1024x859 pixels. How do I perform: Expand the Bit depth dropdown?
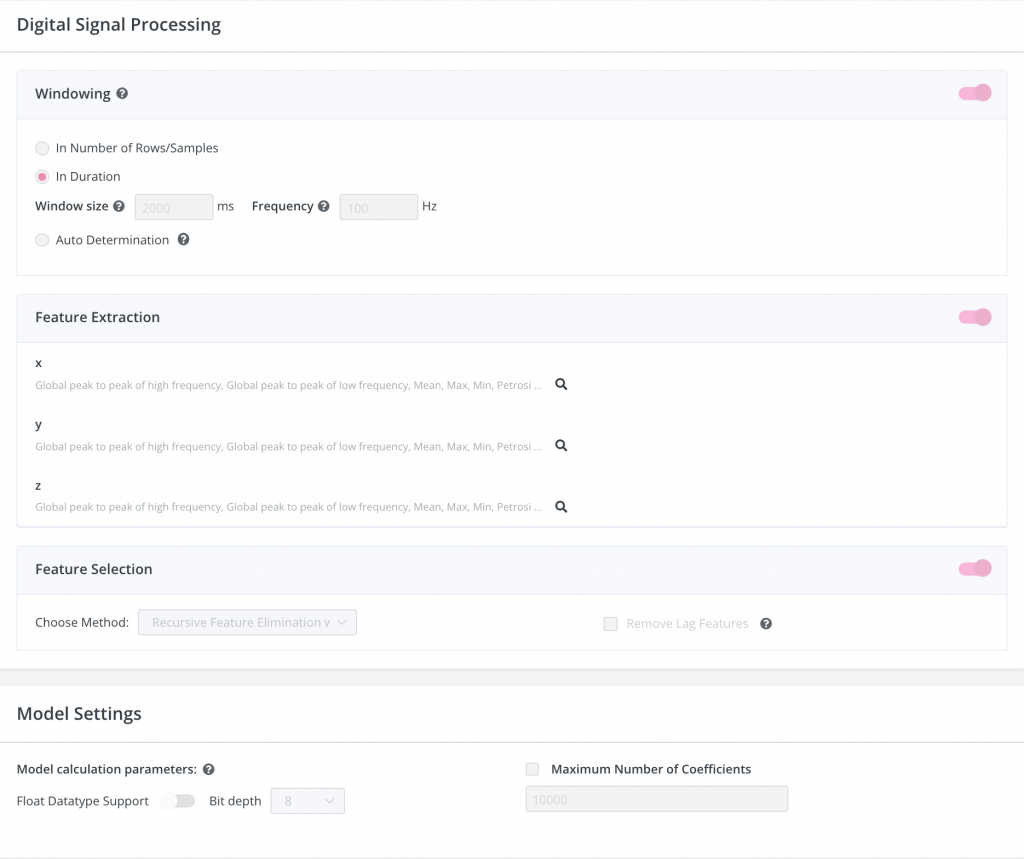pos(307,801)
